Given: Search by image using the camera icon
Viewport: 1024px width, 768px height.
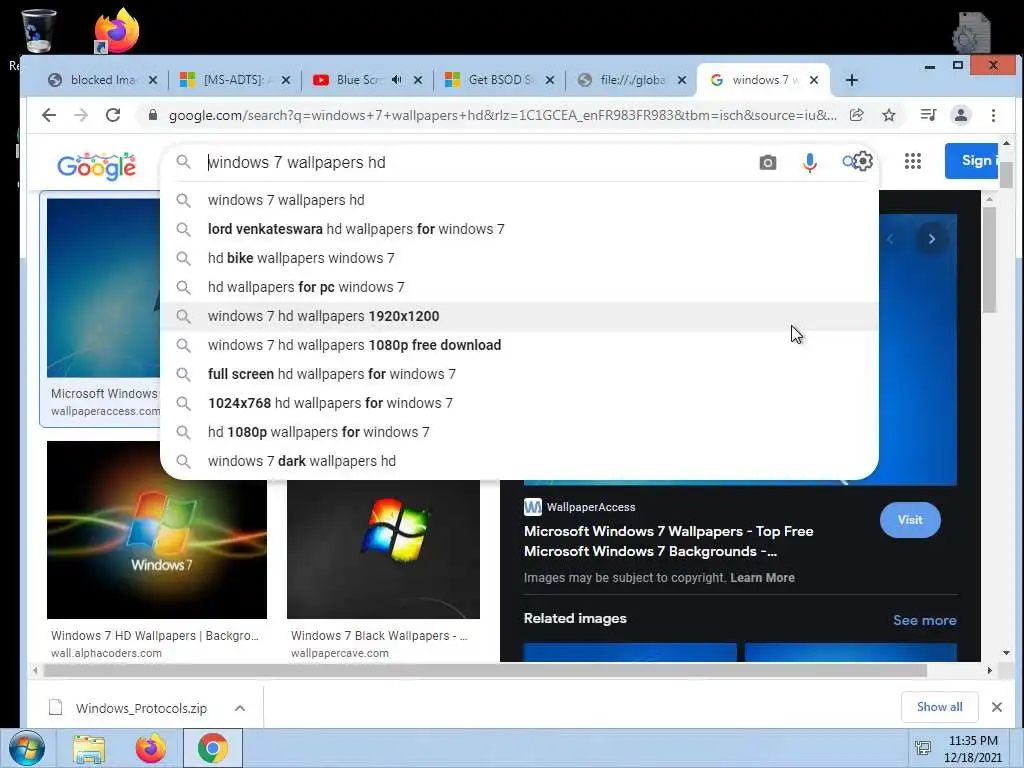Looking at the screenshot, I should (768, 162).
